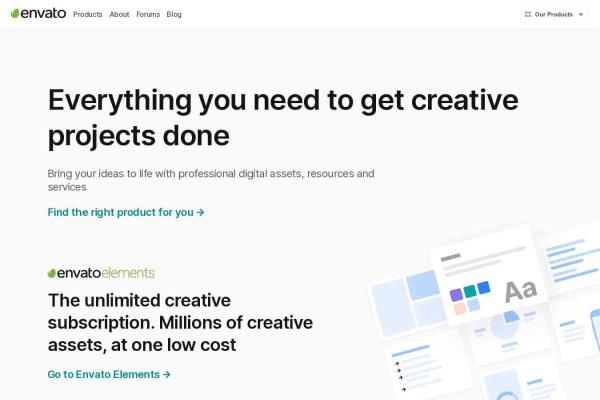600x400 pixels.
Task: Click the caret arrow after Our Products
Action: 580,15
